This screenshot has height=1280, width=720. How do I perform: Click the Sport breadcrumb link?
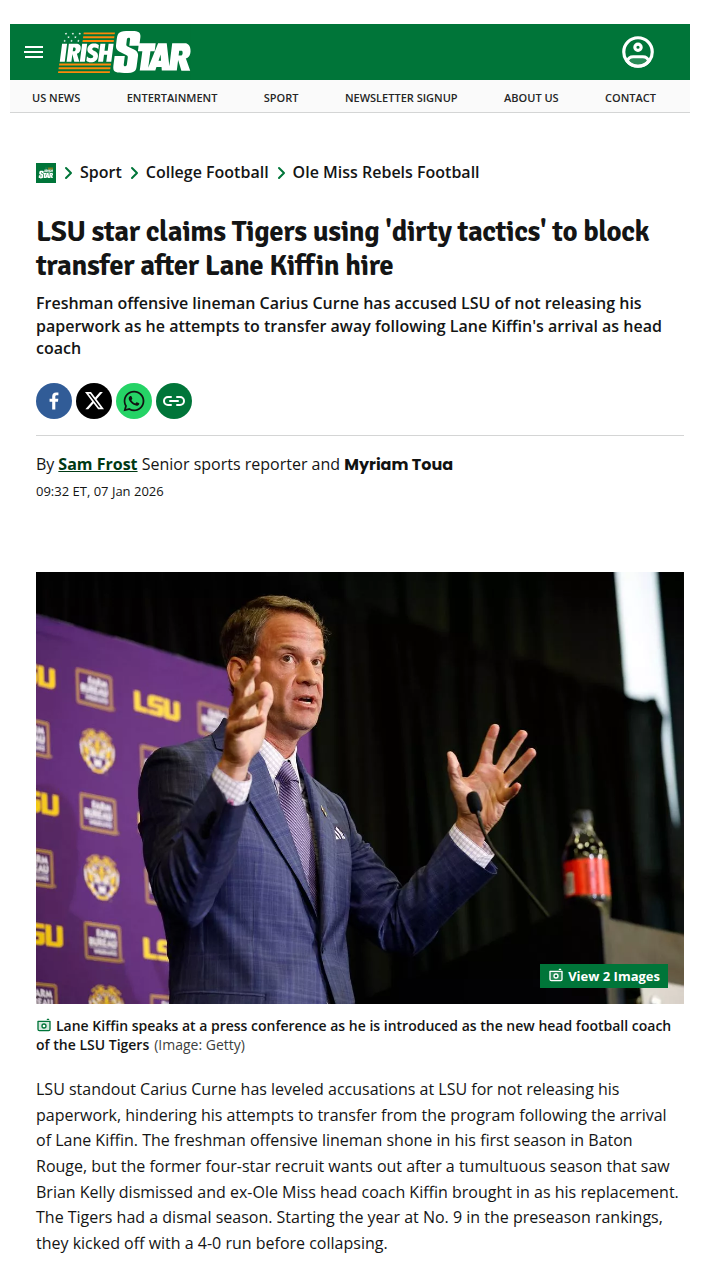coord(101,173)
